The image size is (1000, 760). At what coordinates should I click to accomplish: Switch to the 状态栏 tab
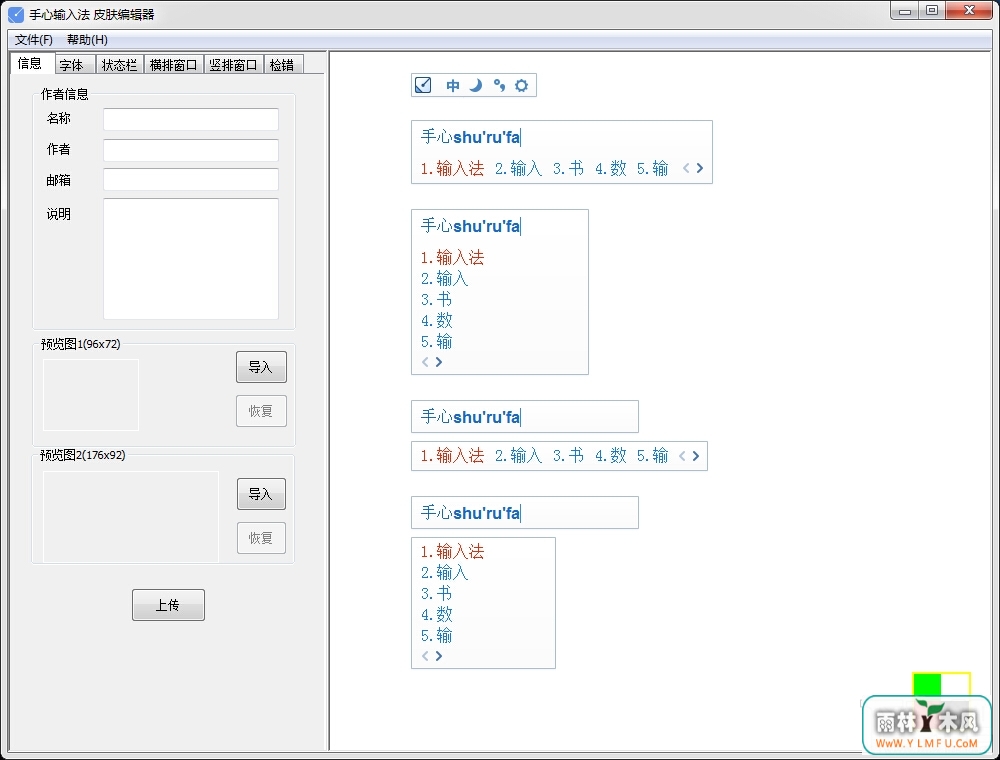pyautogui.click(x=119, y=65)
